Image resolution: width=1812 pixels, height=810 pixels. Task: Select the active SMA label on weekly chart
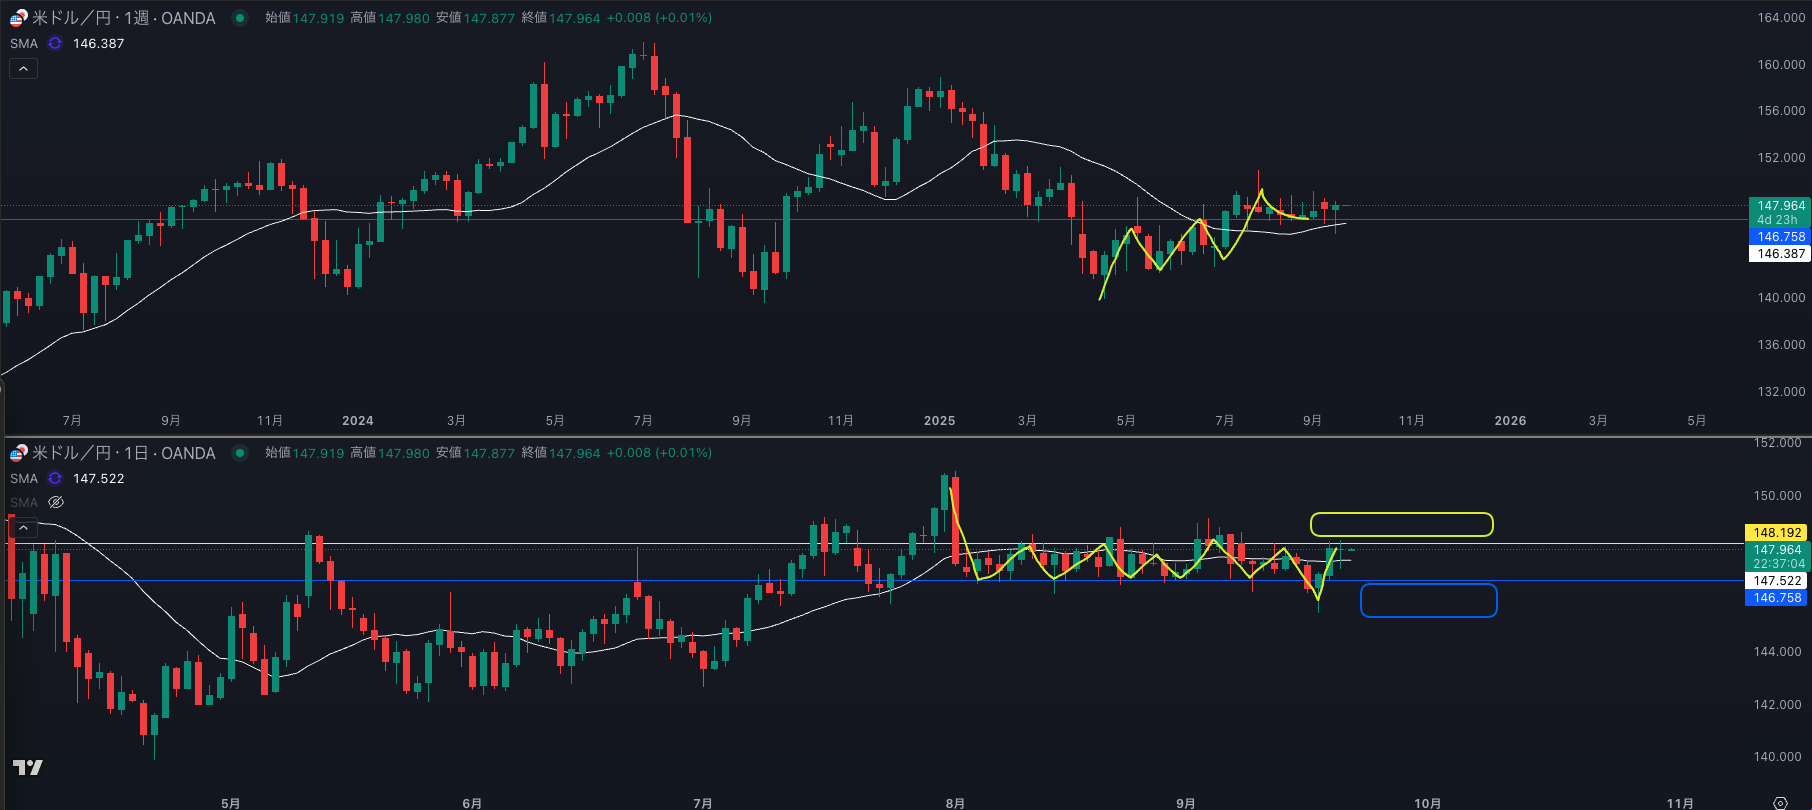[24, 44]
